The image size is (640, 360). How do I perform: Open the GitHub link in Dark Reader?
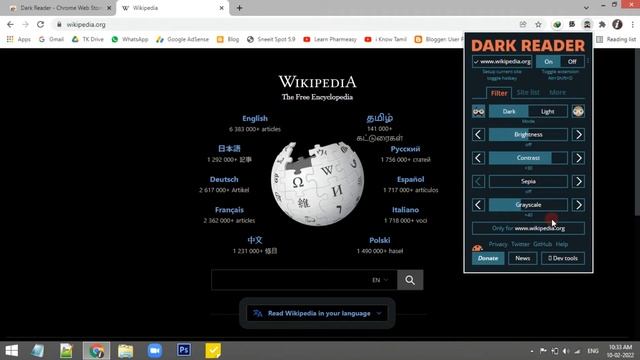coord(542,244)
